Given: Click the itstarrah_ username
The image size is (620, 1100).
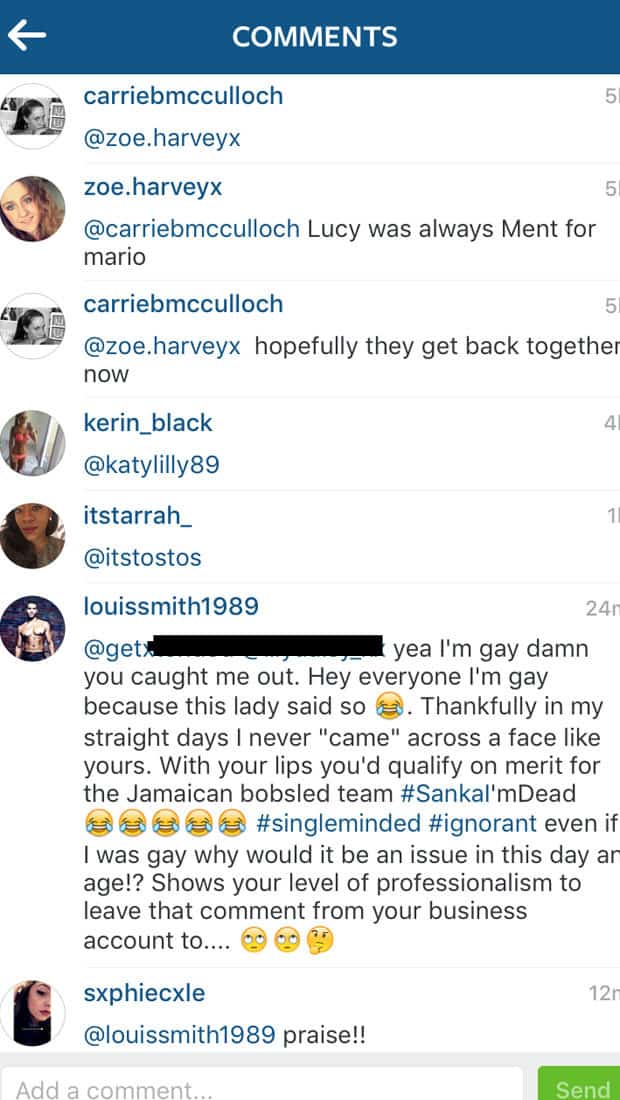Looking at the screenshot, I should (x=137, y=516).
